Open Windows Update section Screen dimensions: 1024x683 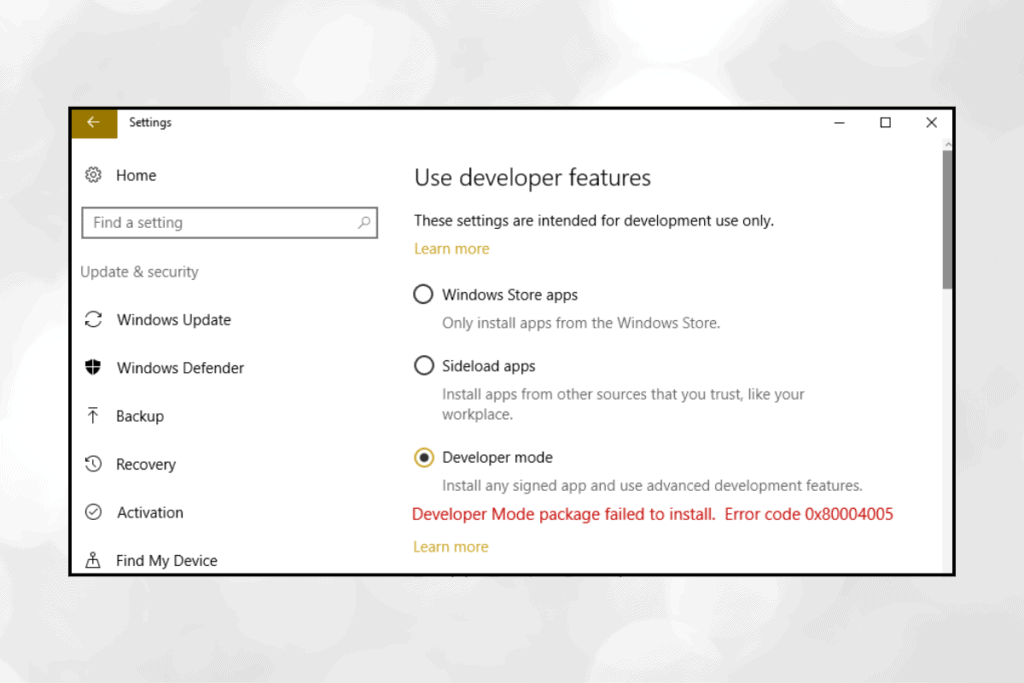(174, 320)
